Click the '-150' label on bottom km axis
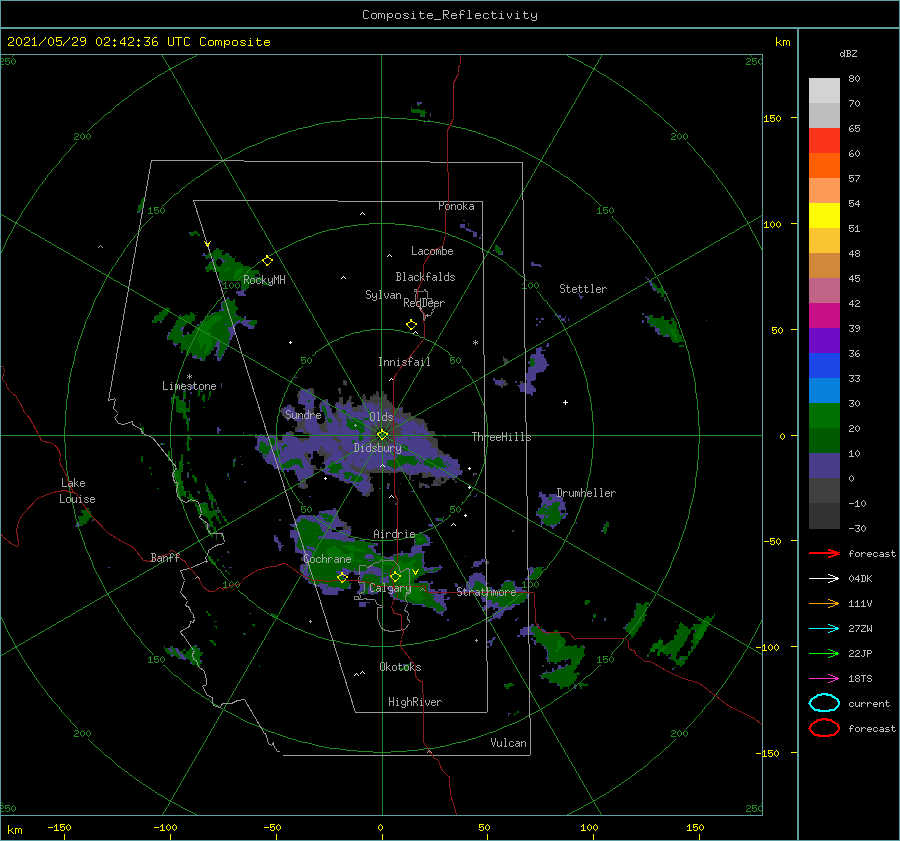This screenshot has height=841, width=900. click(59, 827)
